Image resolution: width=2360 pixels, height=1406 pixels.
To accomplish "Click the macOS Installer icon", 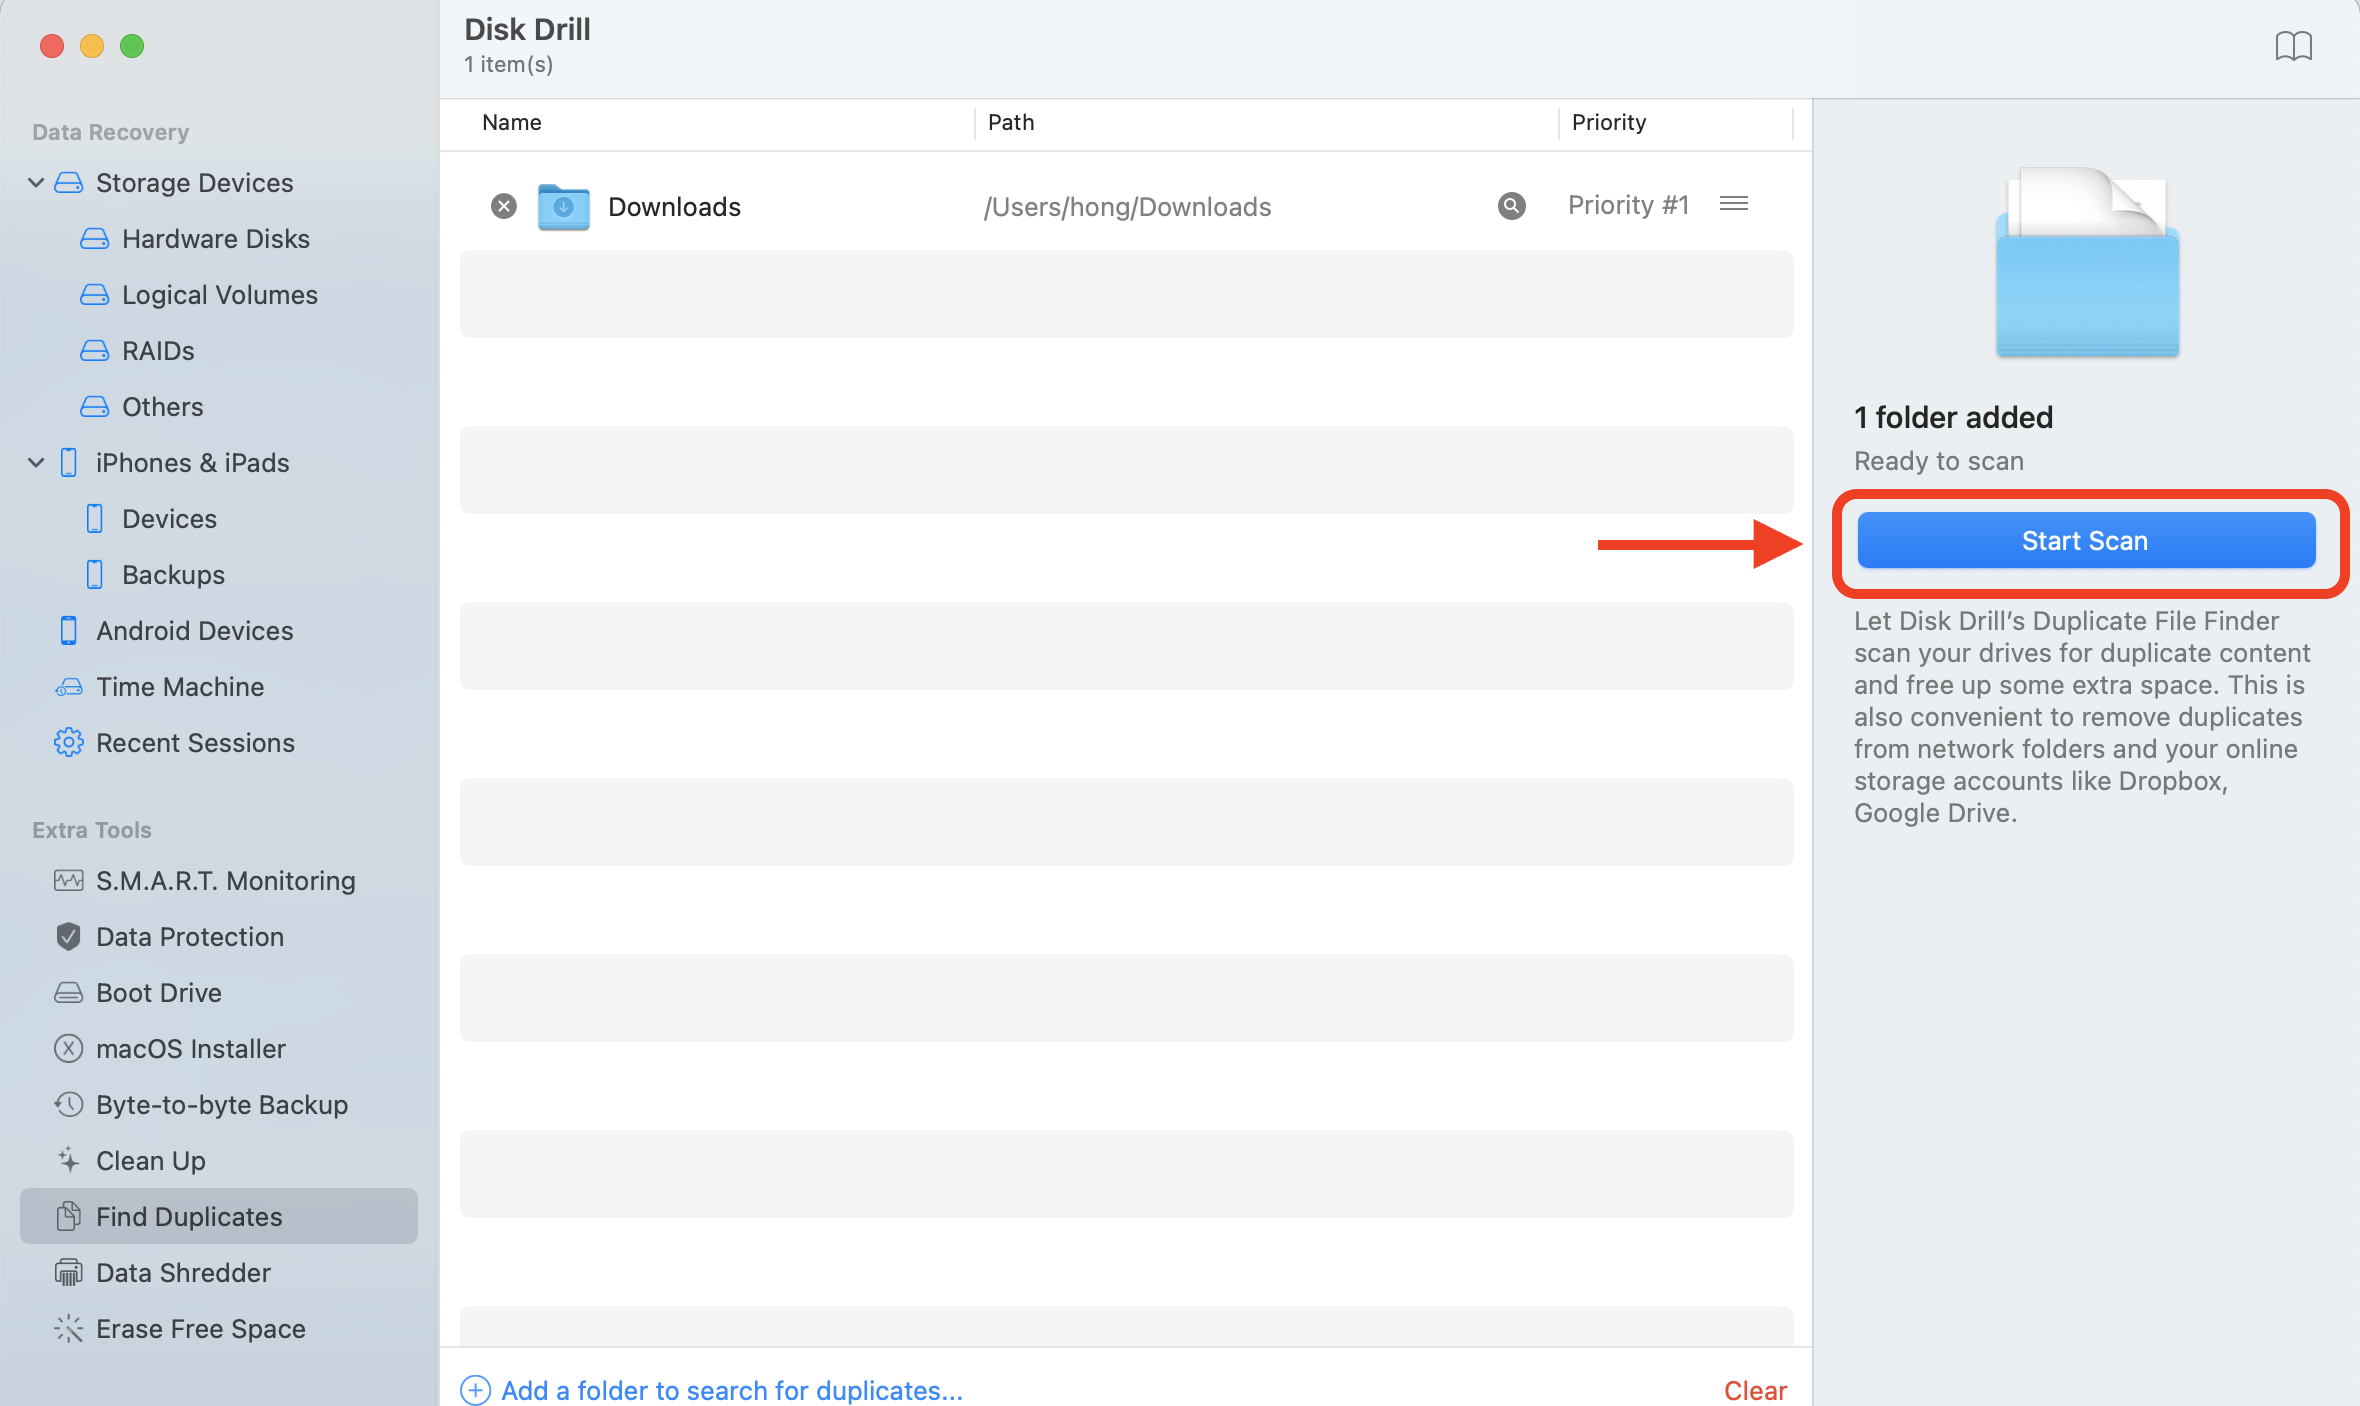I will (x=68, y=1049).
